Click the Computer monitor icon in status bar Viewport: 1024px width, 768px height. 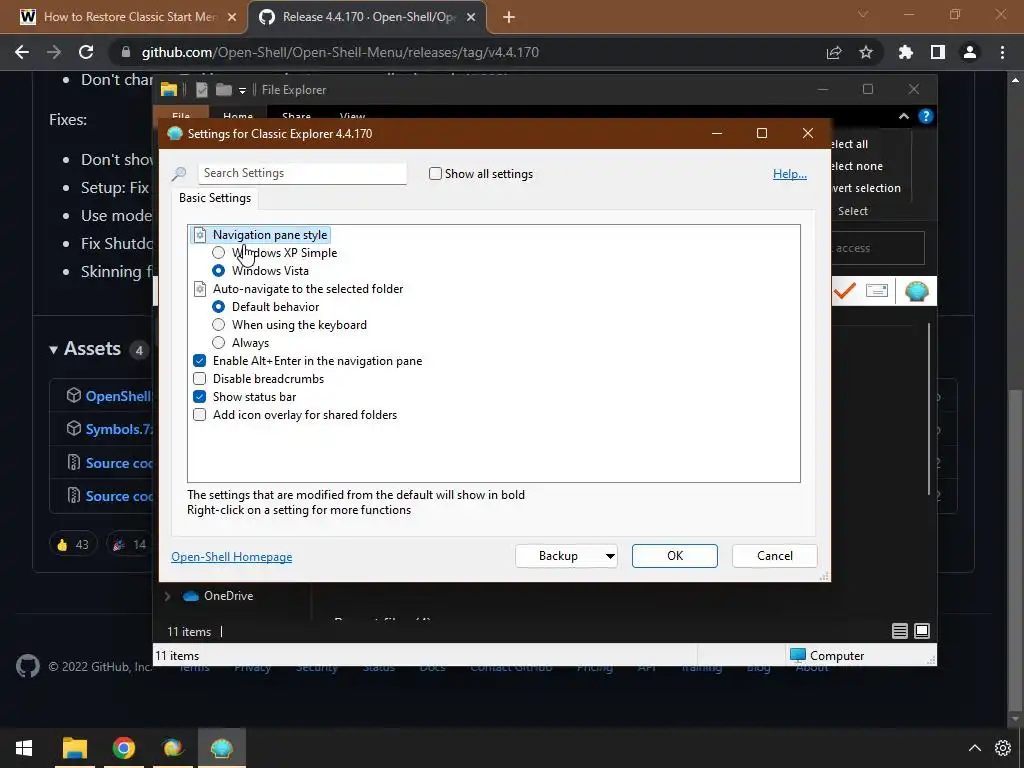797,655
